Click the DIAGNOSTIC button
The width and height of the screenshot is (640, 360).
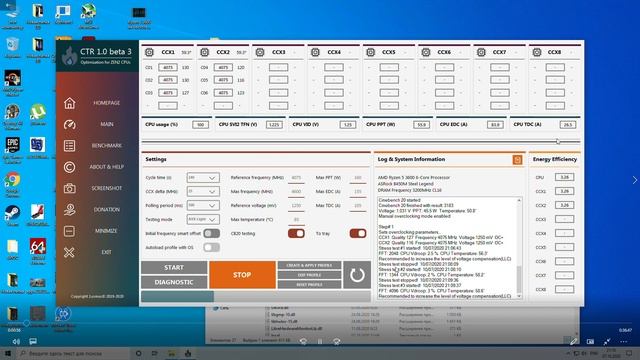[174, 282]
